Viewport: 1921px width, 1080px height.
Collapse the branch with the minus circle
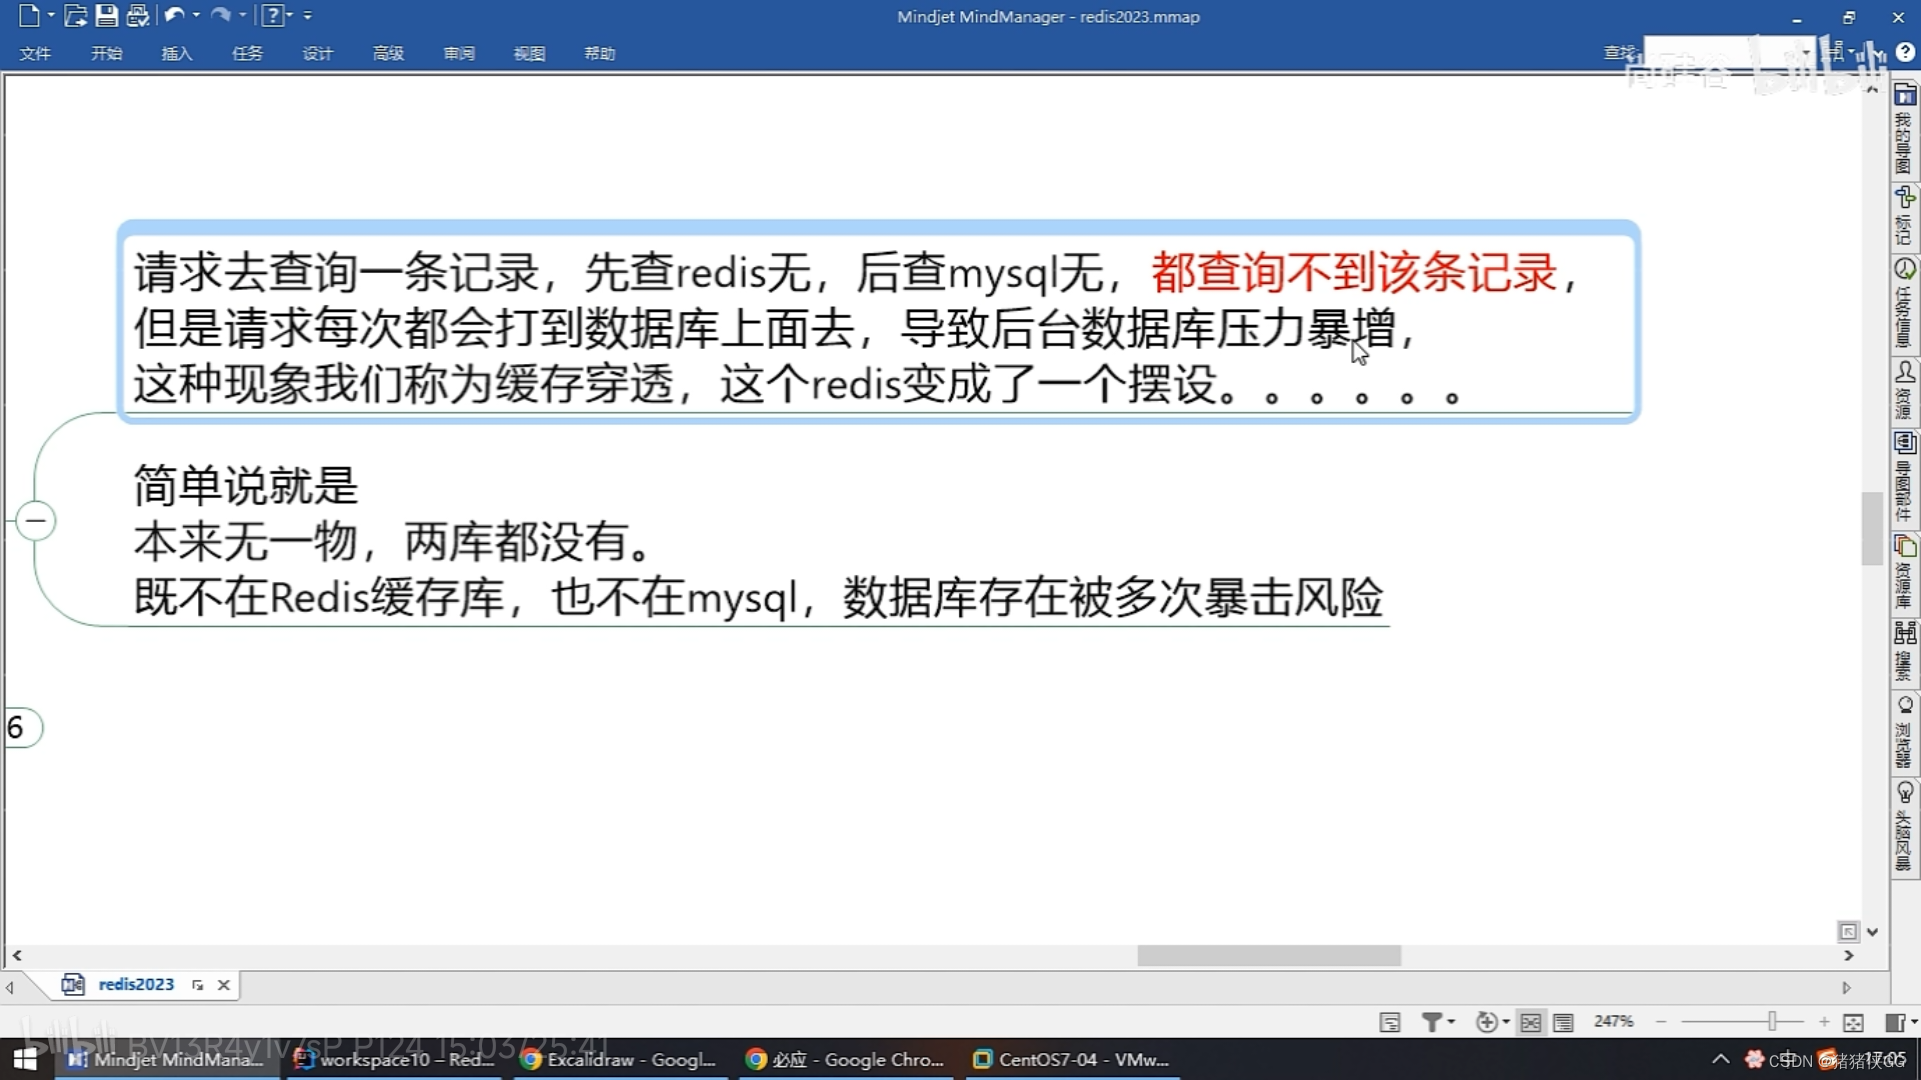tap(35, 521)
